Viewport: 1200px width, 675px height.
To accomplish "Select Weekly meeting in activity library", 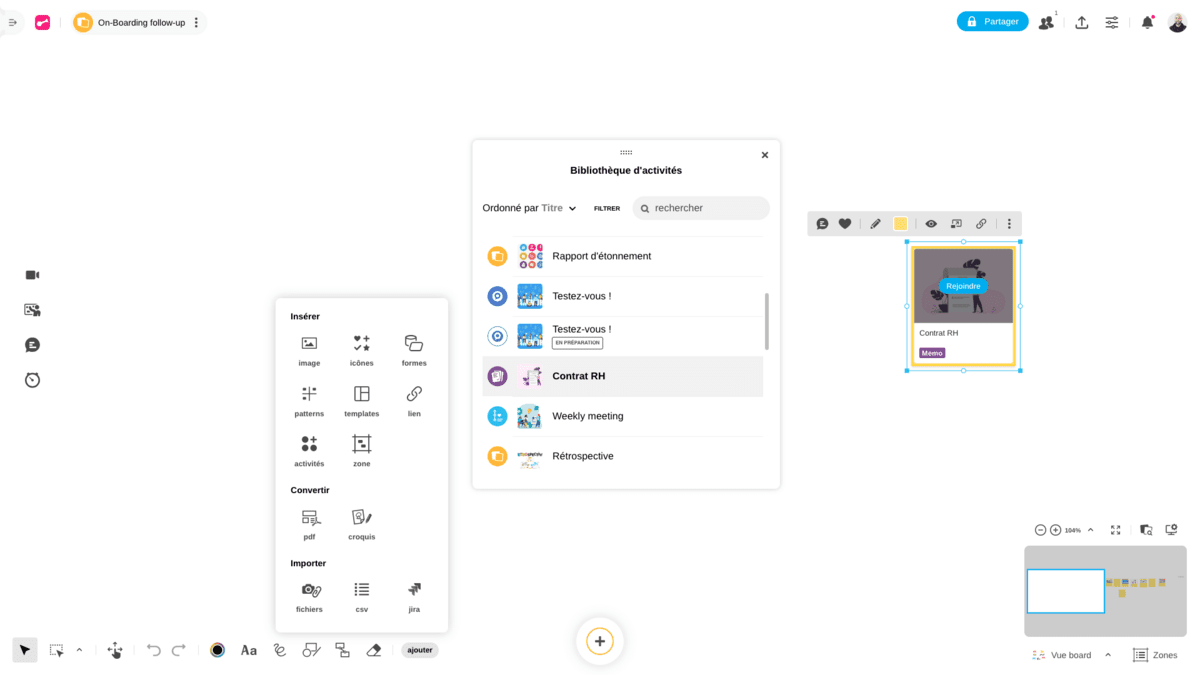I will point(587,416).
